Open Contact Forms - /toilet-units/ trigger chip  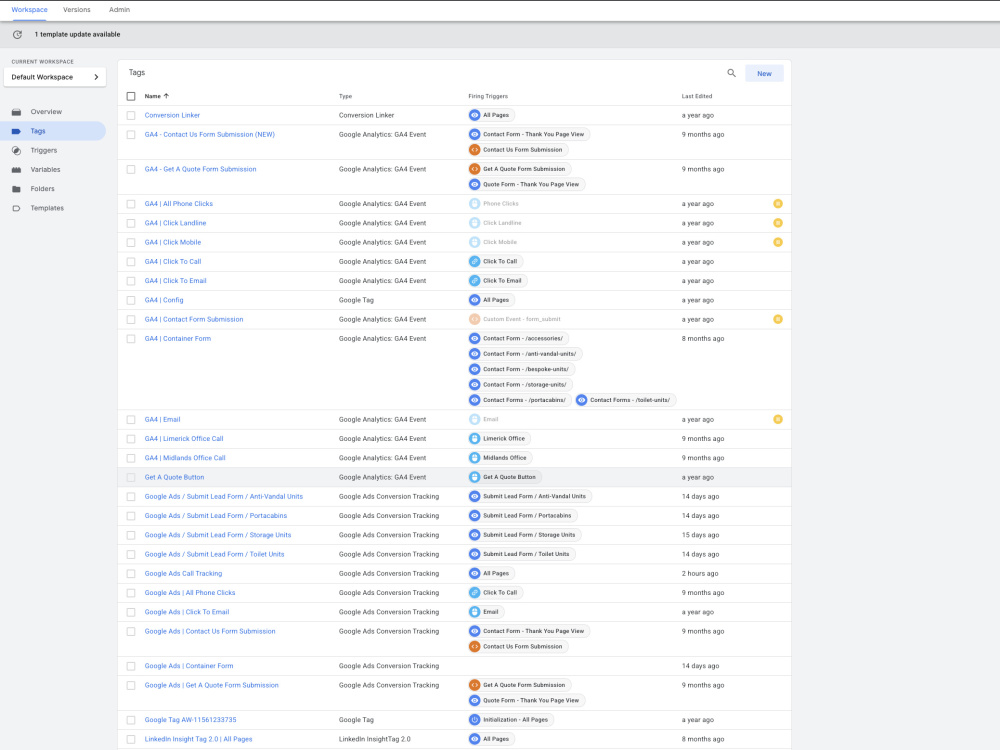(626, 401)
